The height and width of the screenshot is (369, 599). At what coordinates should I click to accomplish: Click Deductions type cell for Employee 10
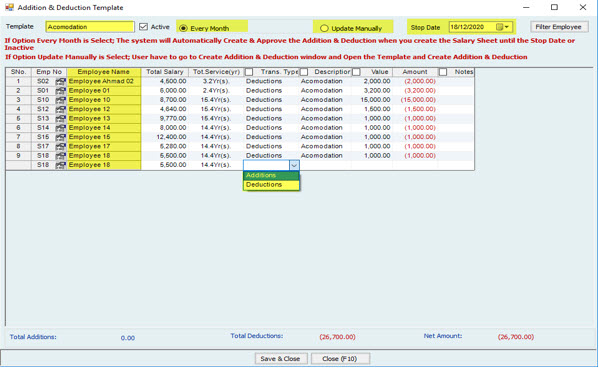click(271, 100)
